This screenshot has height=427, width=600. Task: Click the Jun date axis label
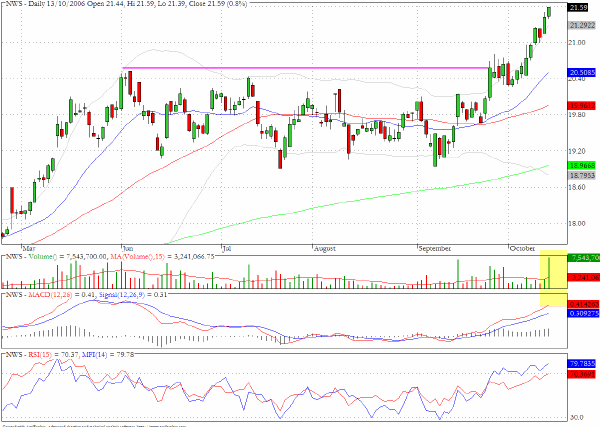[x=127, y=248]
